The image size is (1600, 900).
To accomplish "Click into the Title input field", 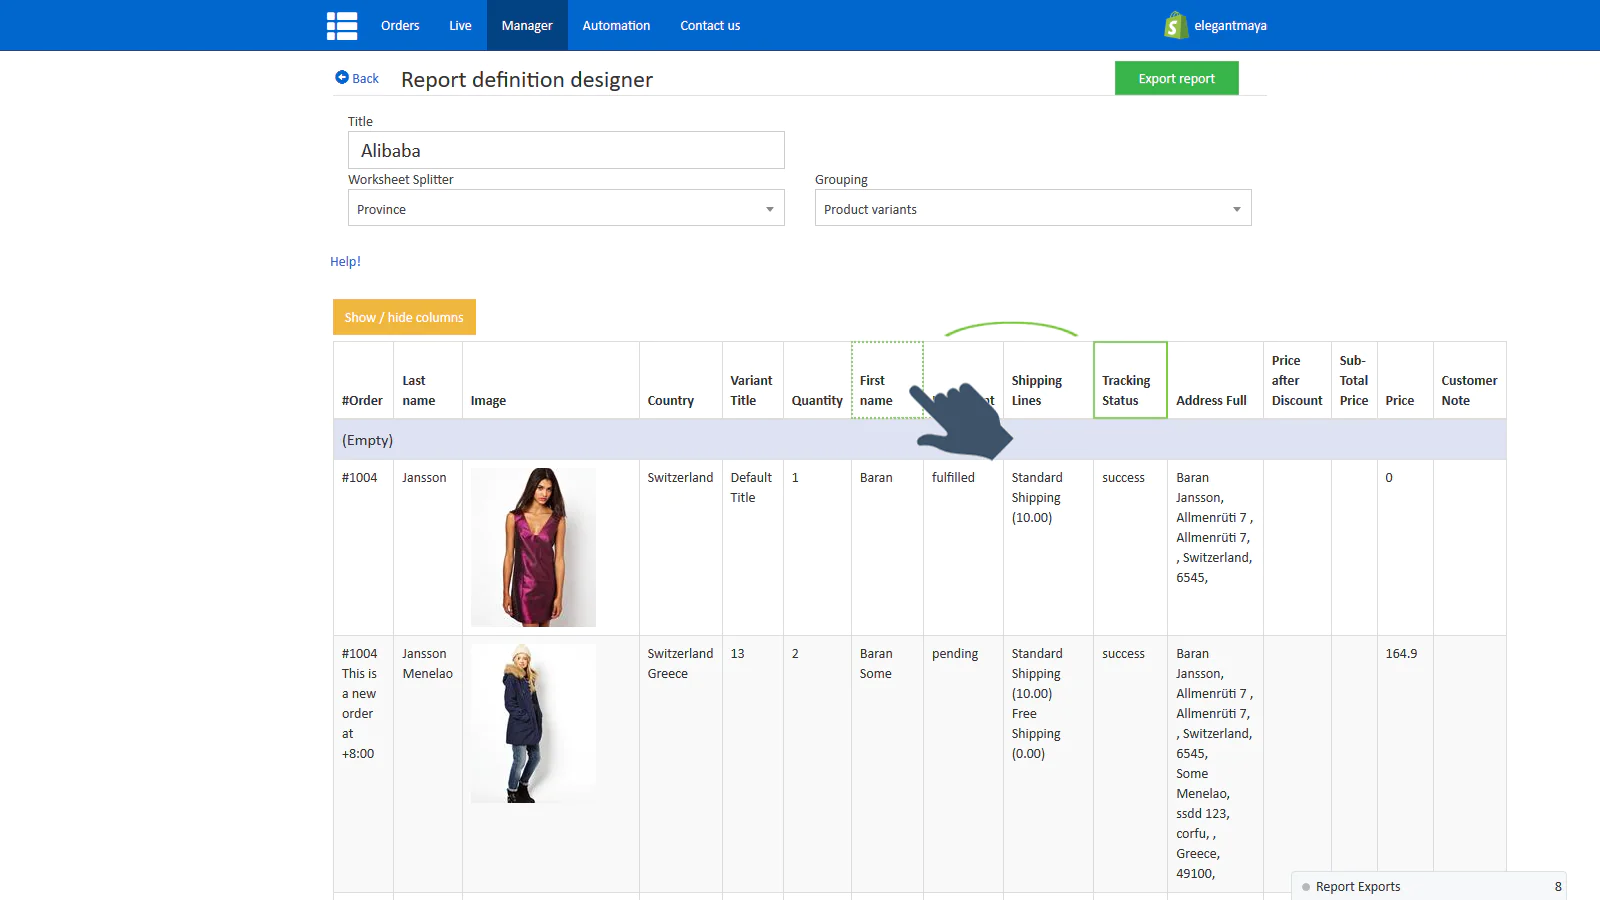I will [566, 151].
